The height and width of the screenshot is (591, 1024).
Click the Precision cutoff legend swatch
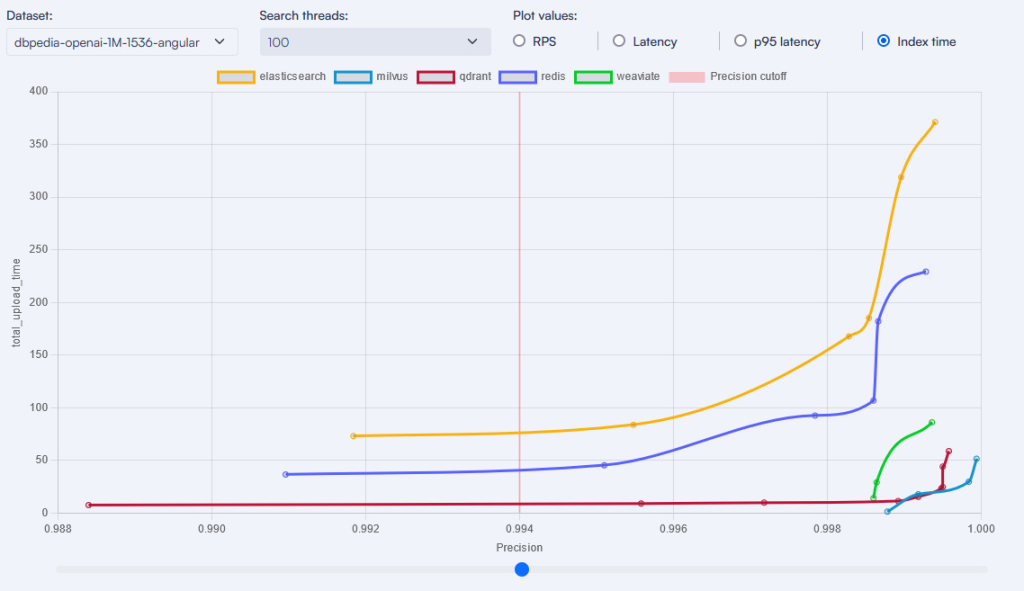(688, 76)
